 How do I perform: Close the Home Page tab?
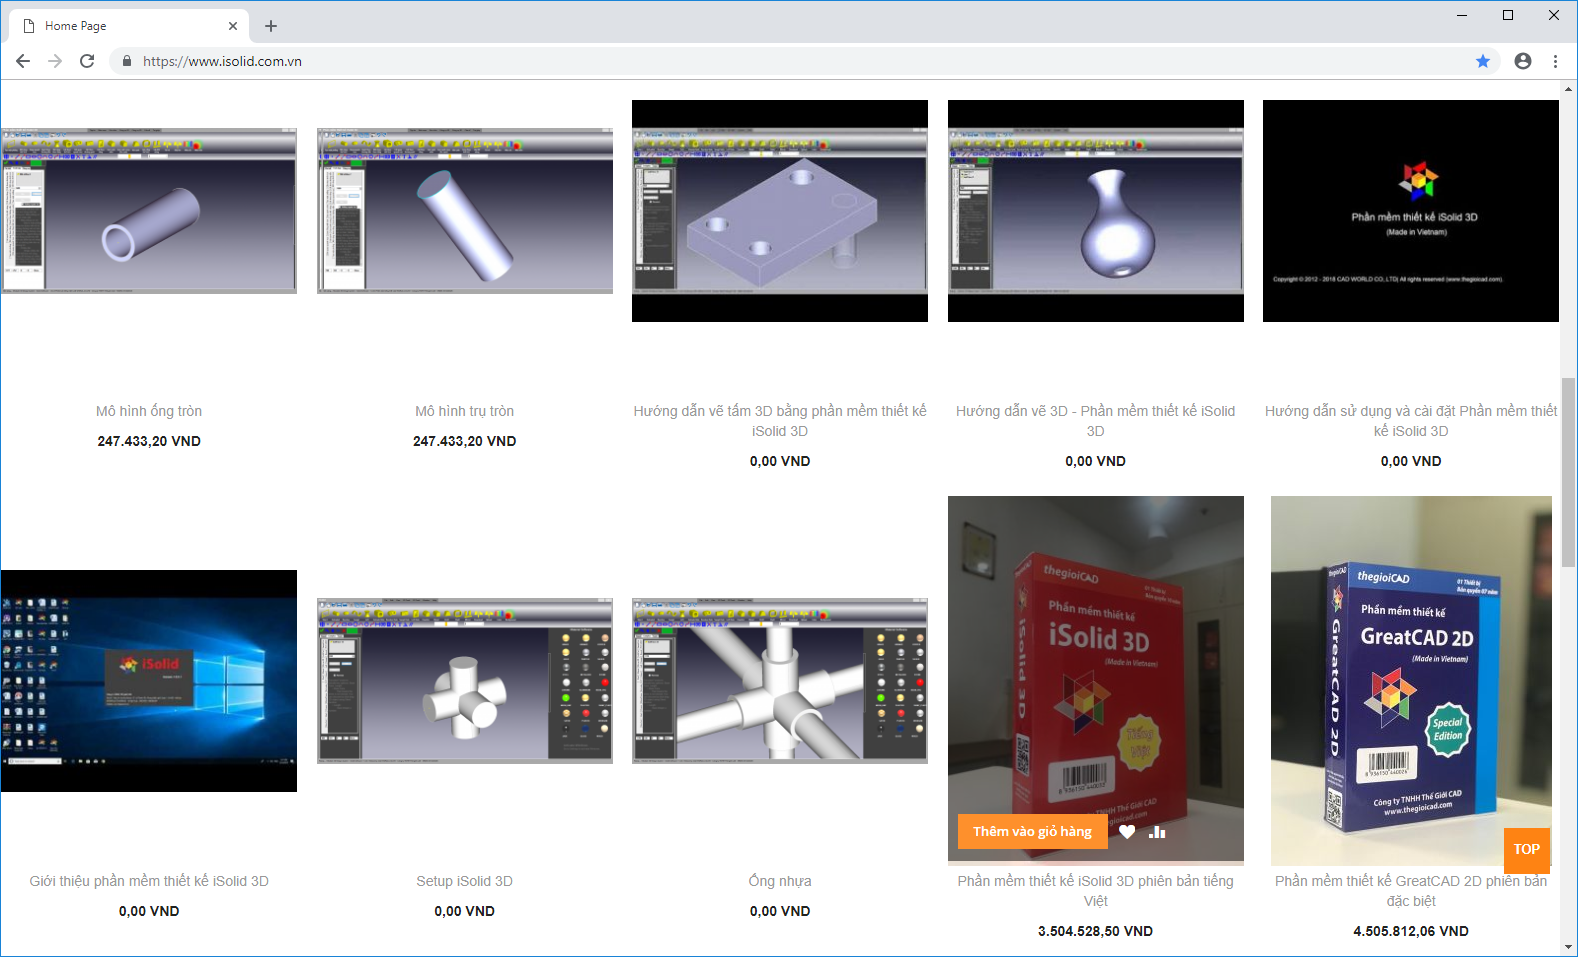233,26
